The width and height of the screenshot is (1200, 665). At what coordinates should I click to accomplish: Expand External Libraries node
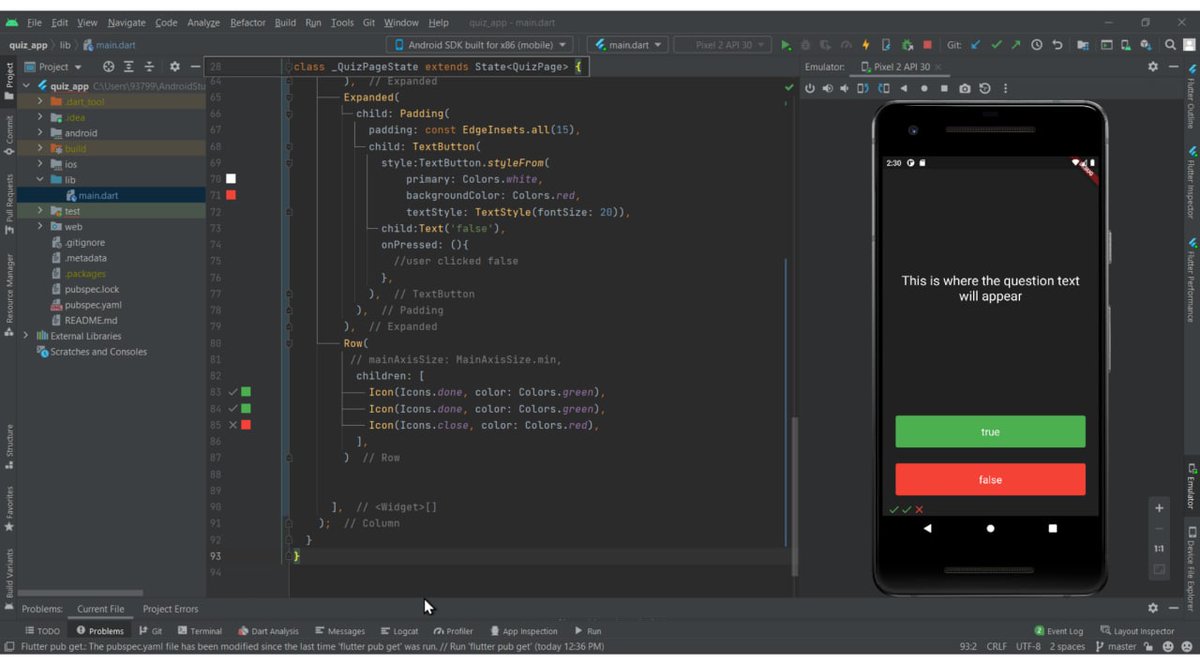click(26, 336)
